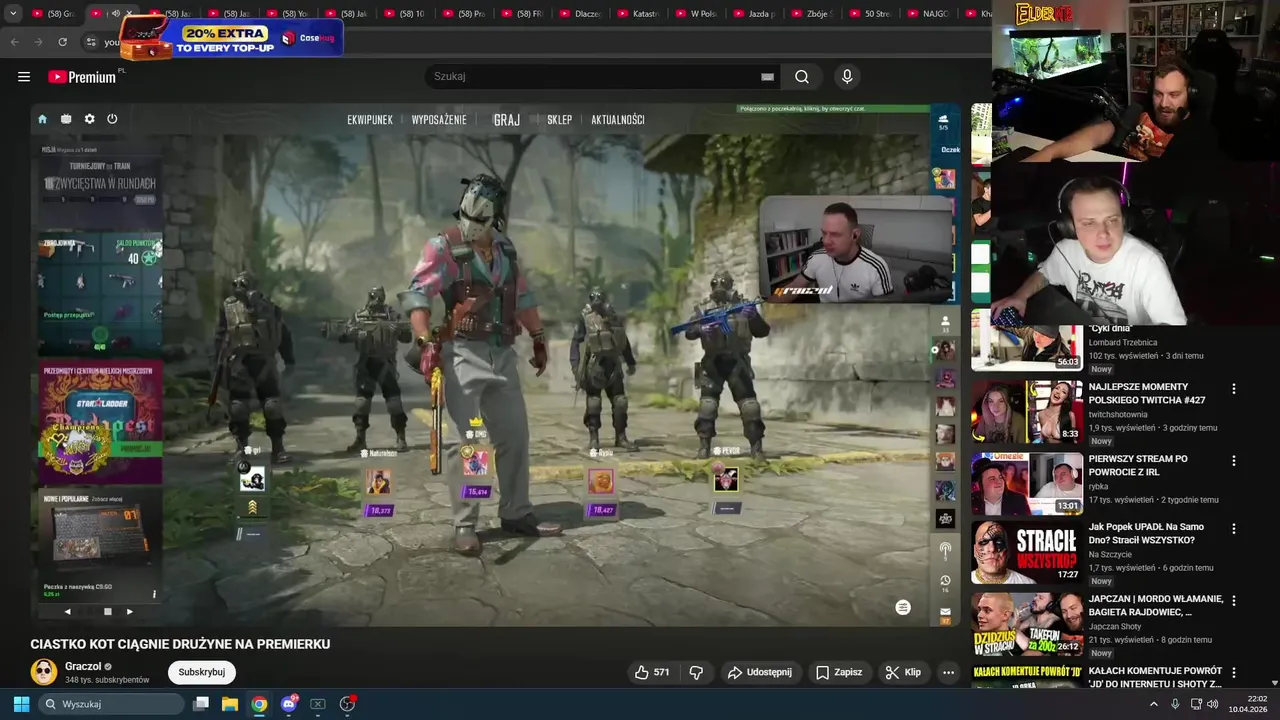Viewport: 1280px width, 720px height.
Task: Switch to the 'Katastr' browser tab
Action: tap(638, 14)
